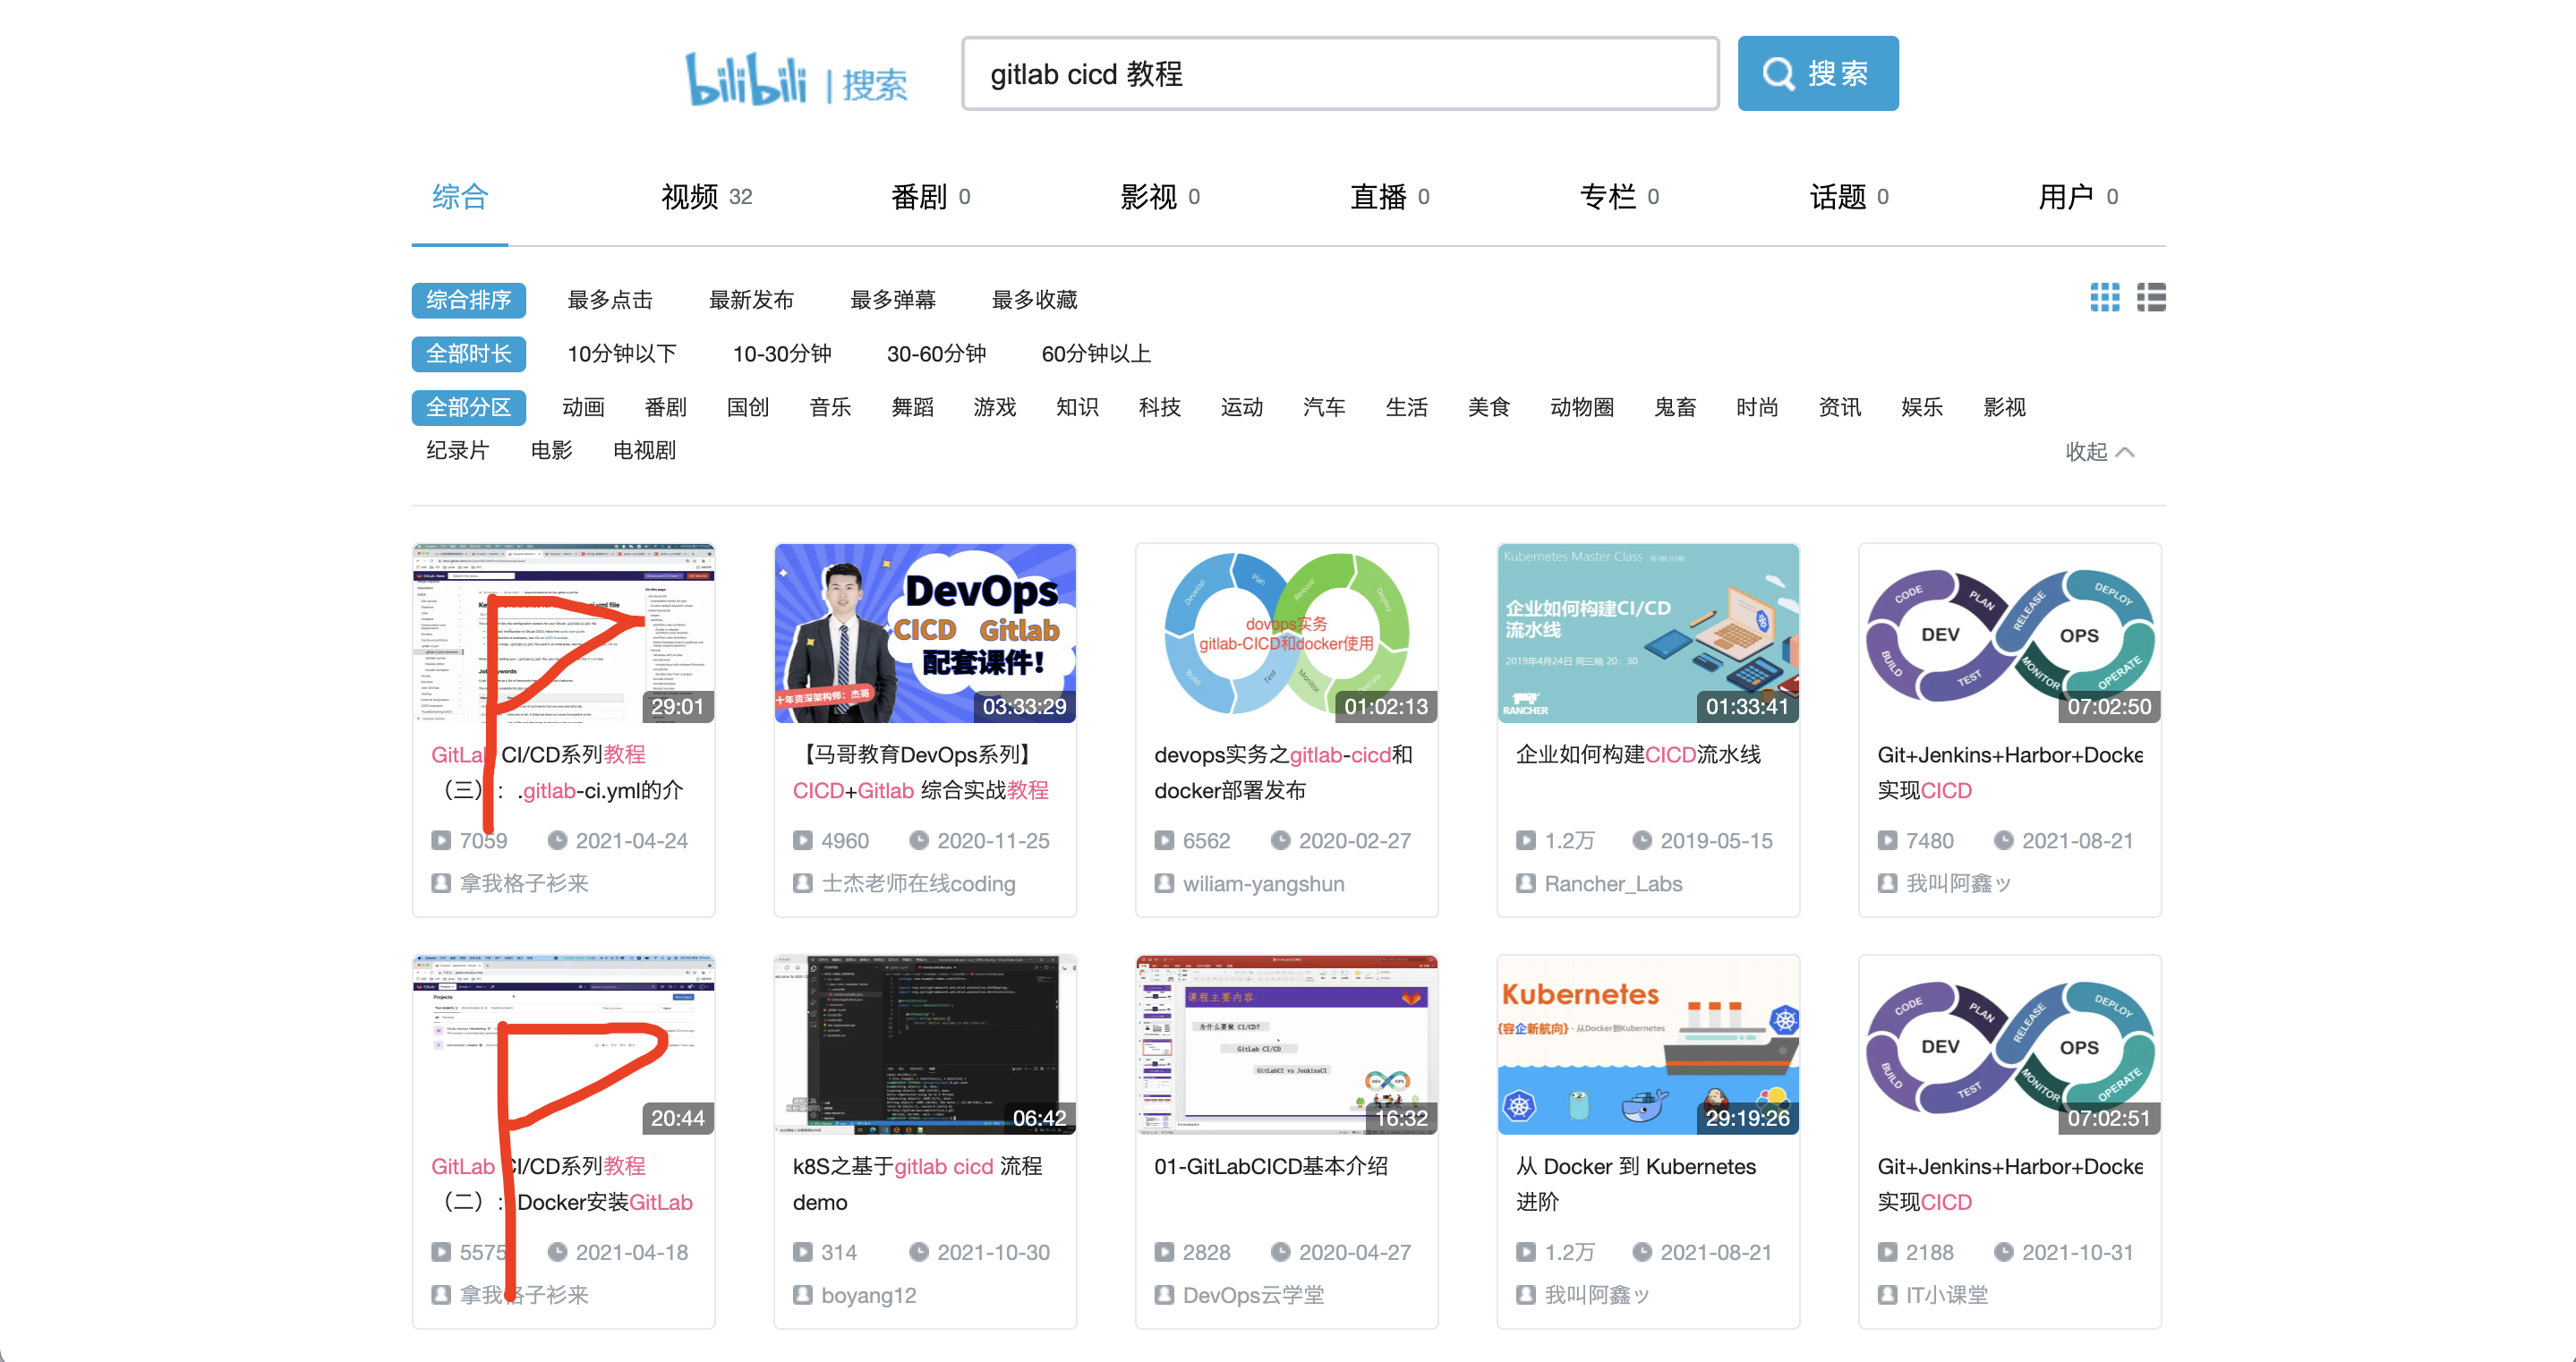Visit uploader Rancher_Labs
The width and height of the screenshot is (2576, 1362).
1613,884
